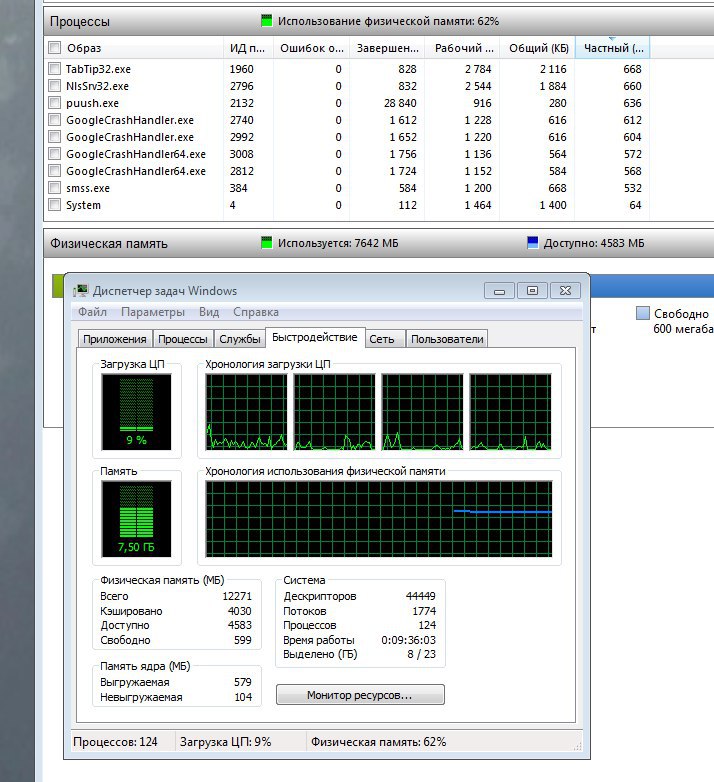Sort by the Частный column header
The height and width of the screenshot is (782, 714).
612,48
